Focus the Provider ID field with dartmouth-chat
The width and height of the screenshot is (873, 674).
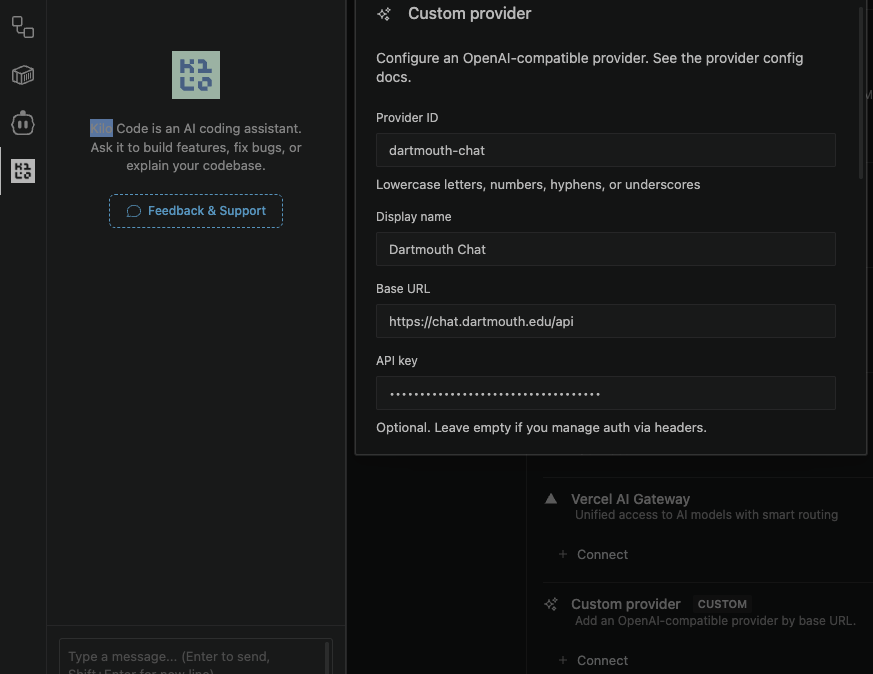606,150
